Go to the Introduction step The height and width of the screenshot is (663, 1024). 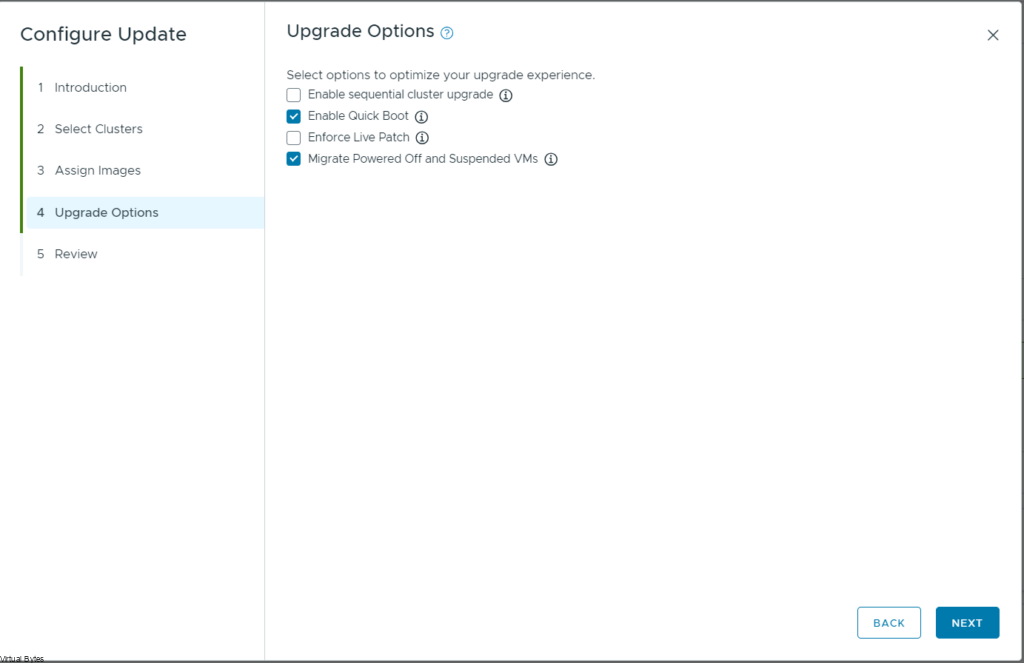coord(90,88)
